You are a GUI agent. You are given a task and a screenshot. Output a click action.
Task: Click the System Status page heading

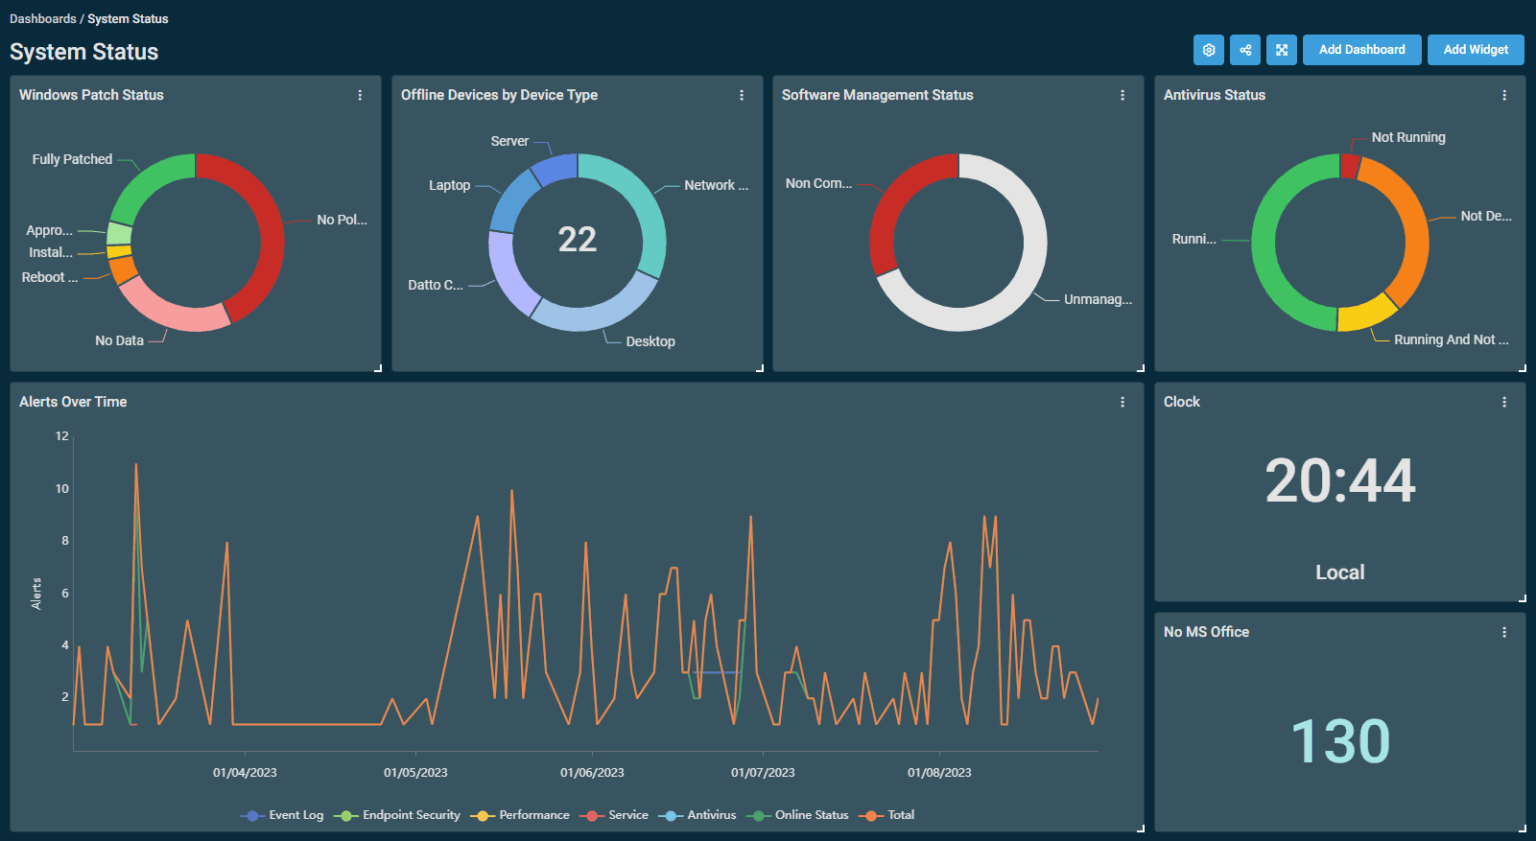coord(84,52)
